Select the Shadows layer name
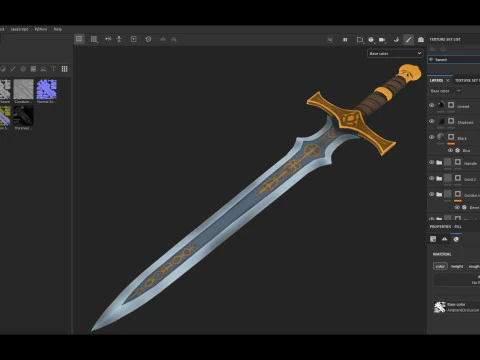The image size is (480, 360). pyautogui.click(x=465, y=122)
